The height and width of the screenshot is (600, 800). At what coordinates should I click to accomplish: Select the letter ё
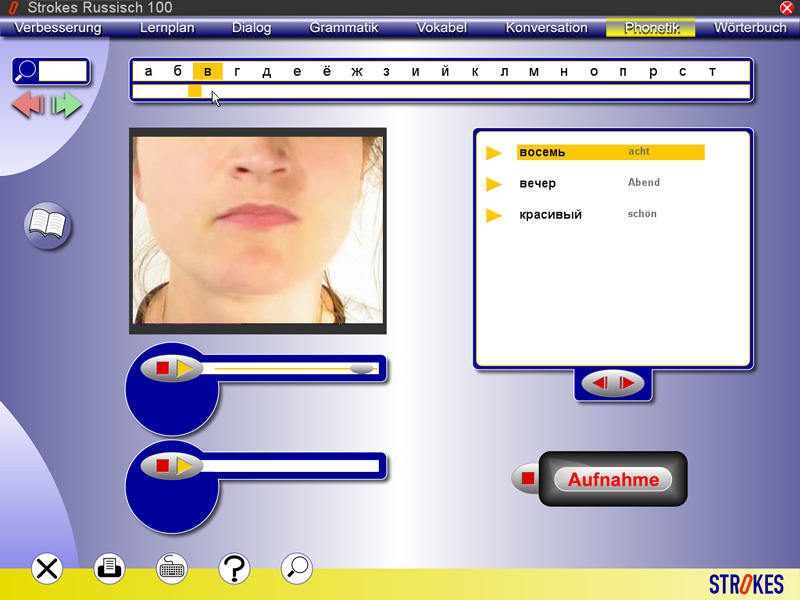pos(327,71)
